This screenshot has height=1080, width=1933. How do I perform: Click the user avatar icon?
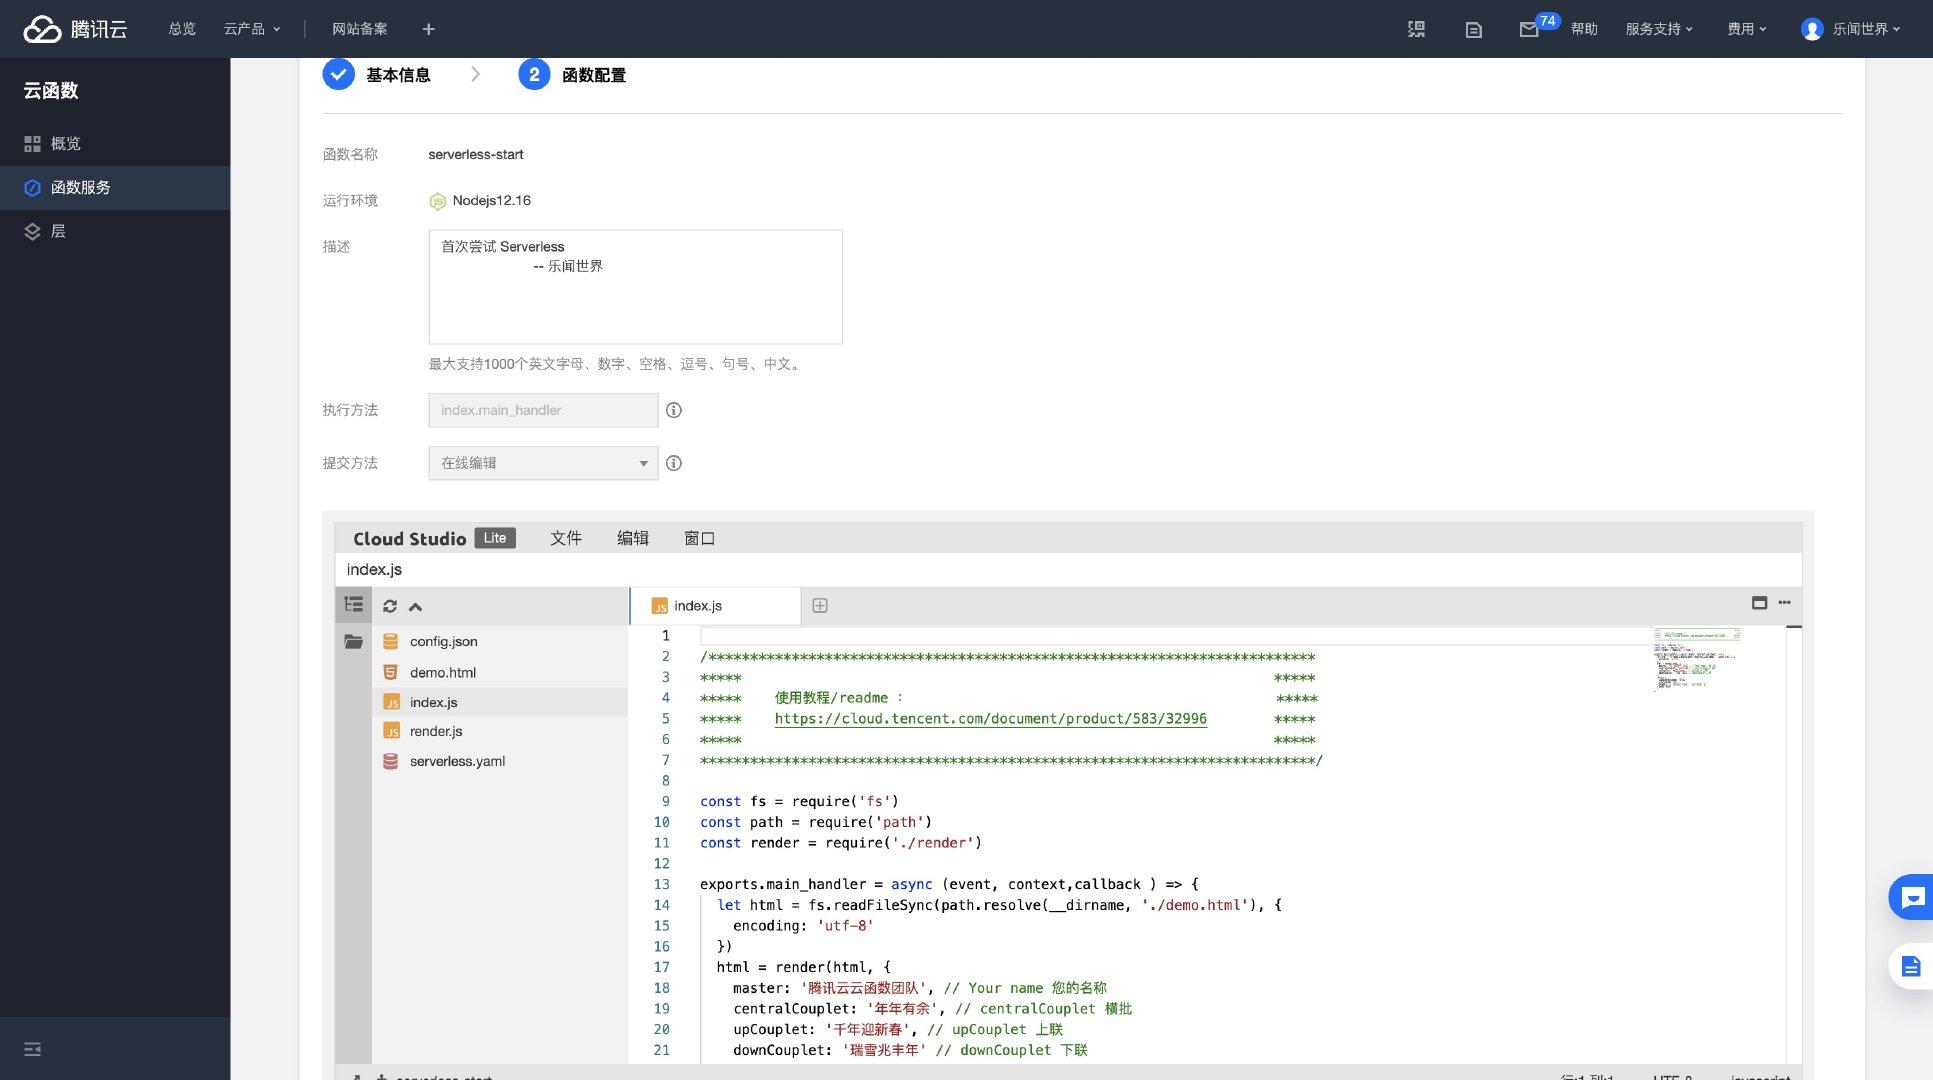click(x=1811, y=29)
